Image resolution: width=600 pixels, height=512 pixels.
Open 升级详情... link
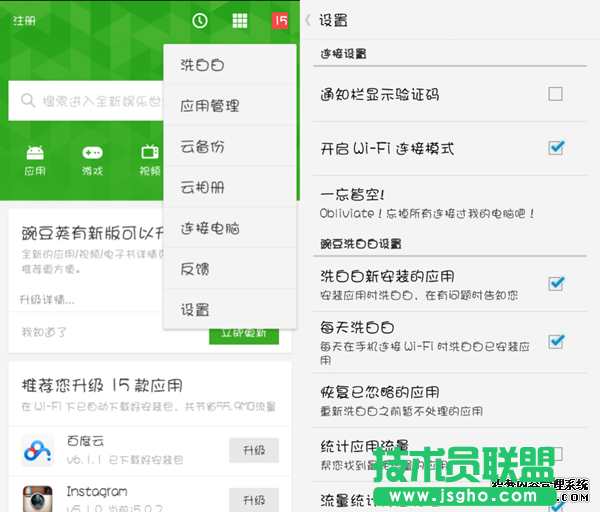pyautogui.click(x=47, y=299)
